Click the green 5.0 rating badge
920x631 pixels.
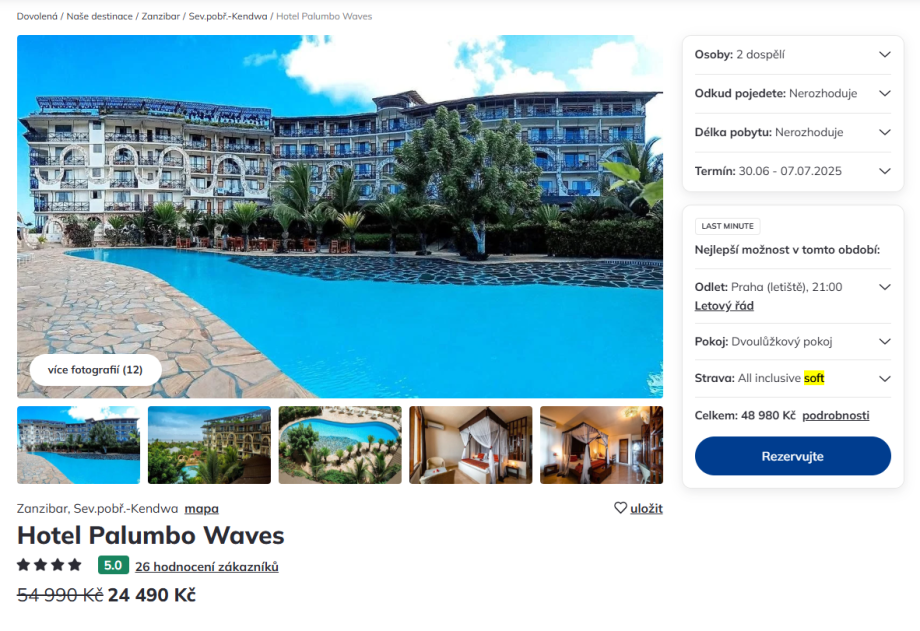113,565
